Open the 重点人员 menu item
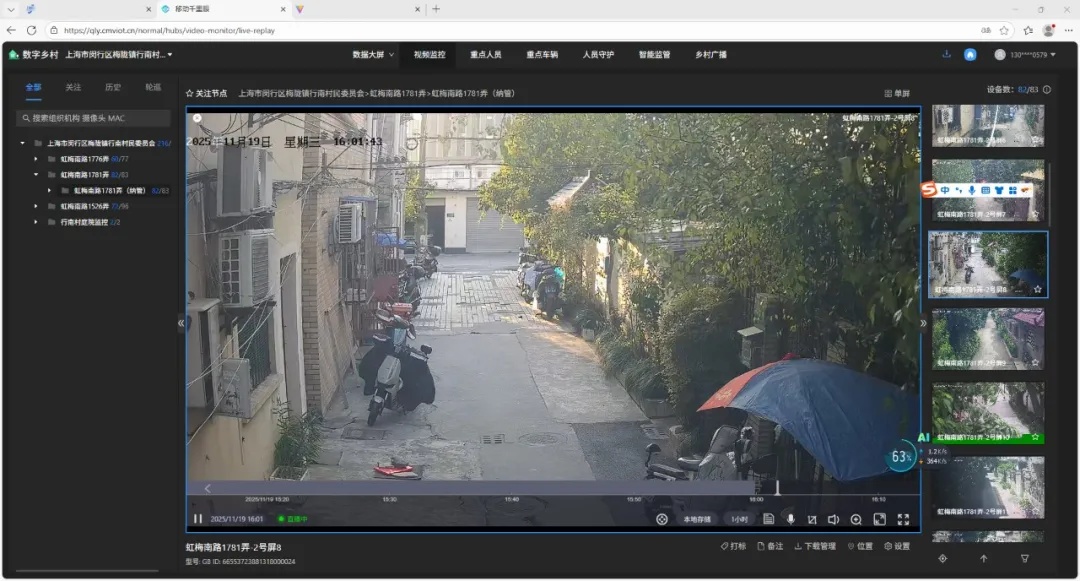This screenshot has width=1080, height=581. [x=486, y=55]
